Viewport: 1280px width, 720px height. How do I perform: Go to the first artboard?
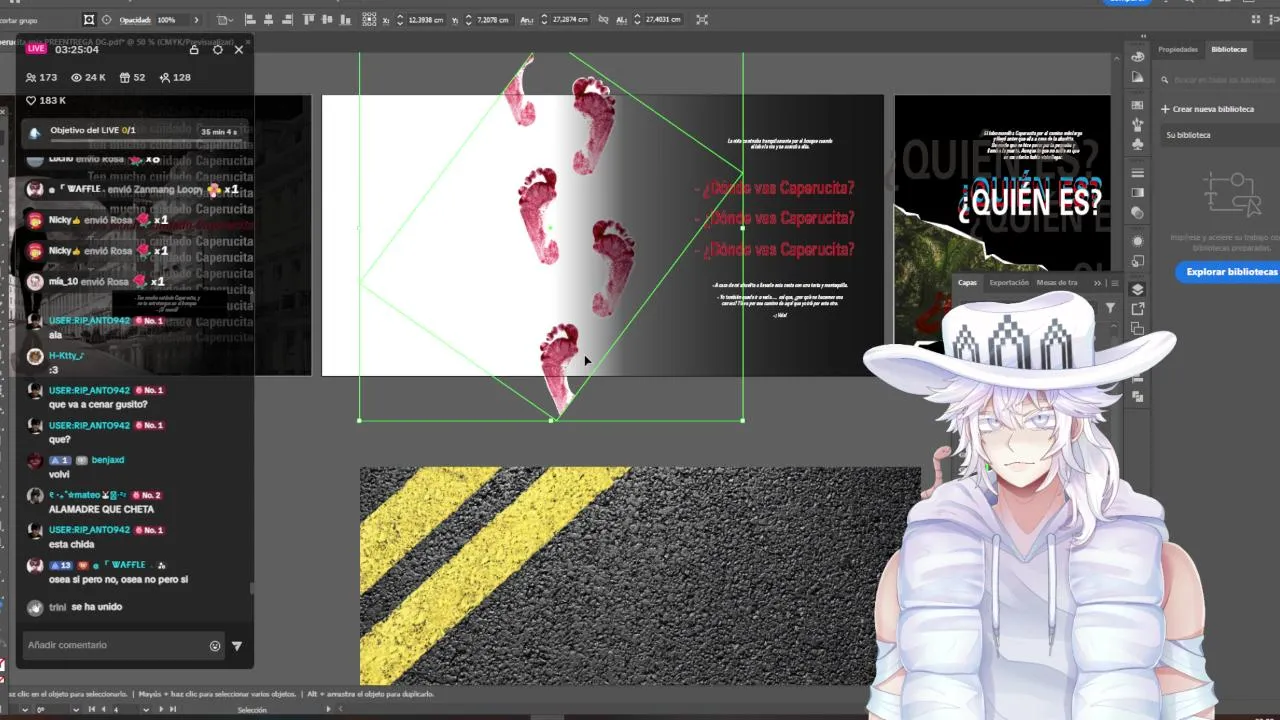(x=92, y=709)
